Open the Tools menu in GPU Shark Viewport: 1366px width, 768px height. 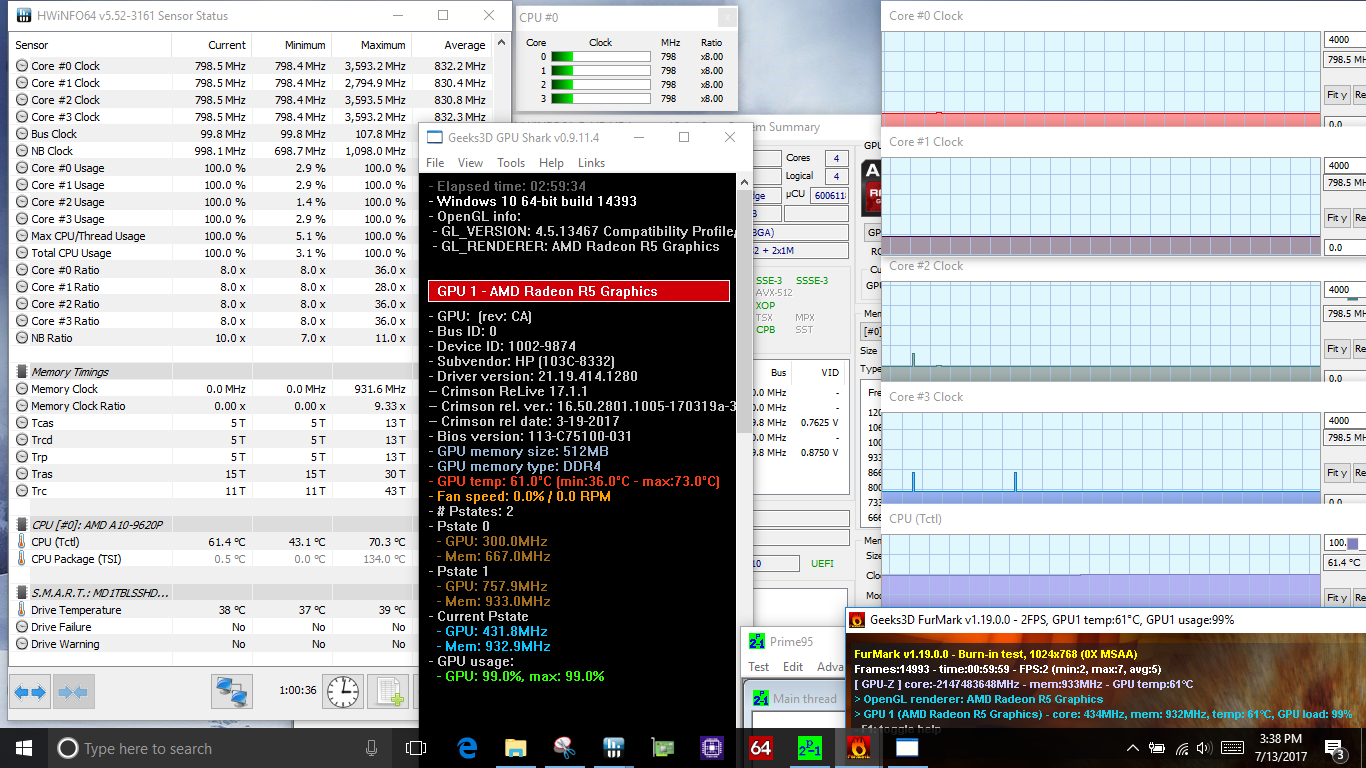(x=511, y=163)
